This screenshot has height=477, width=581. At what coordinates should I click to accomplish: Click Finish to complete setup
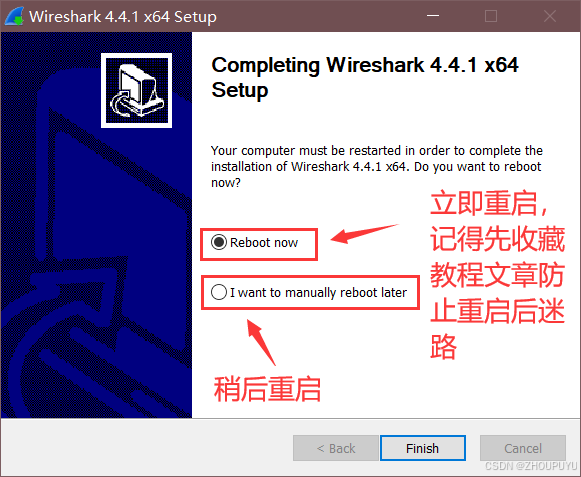[422, 448]
